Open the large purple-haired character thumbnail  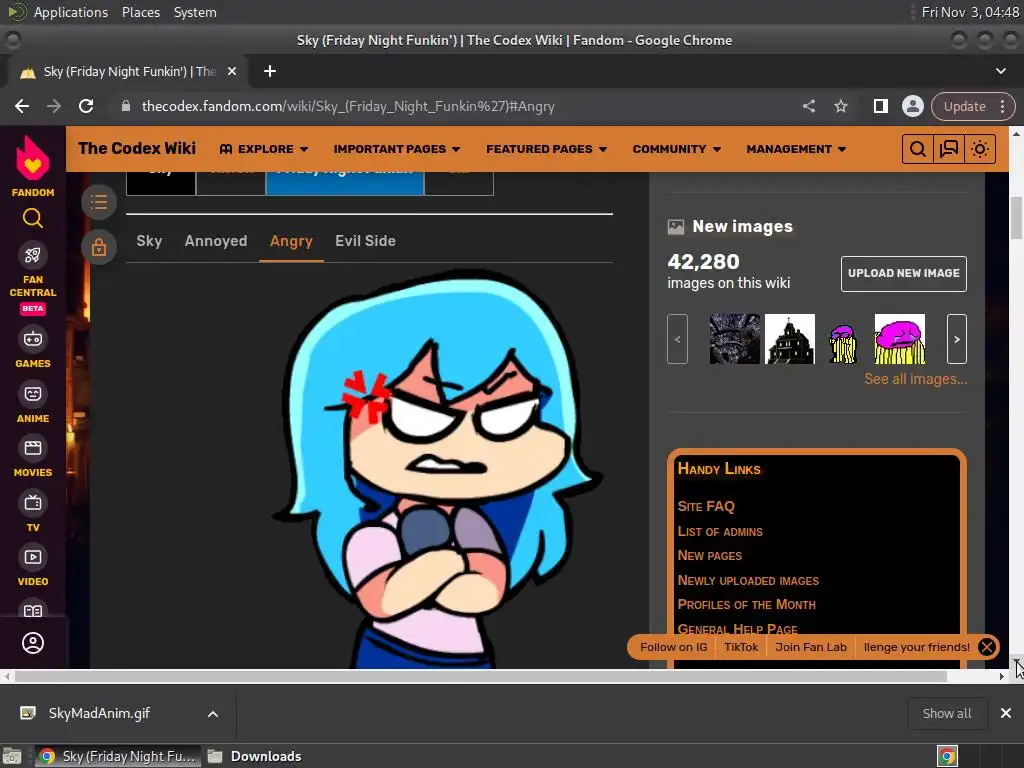point(899,339)
